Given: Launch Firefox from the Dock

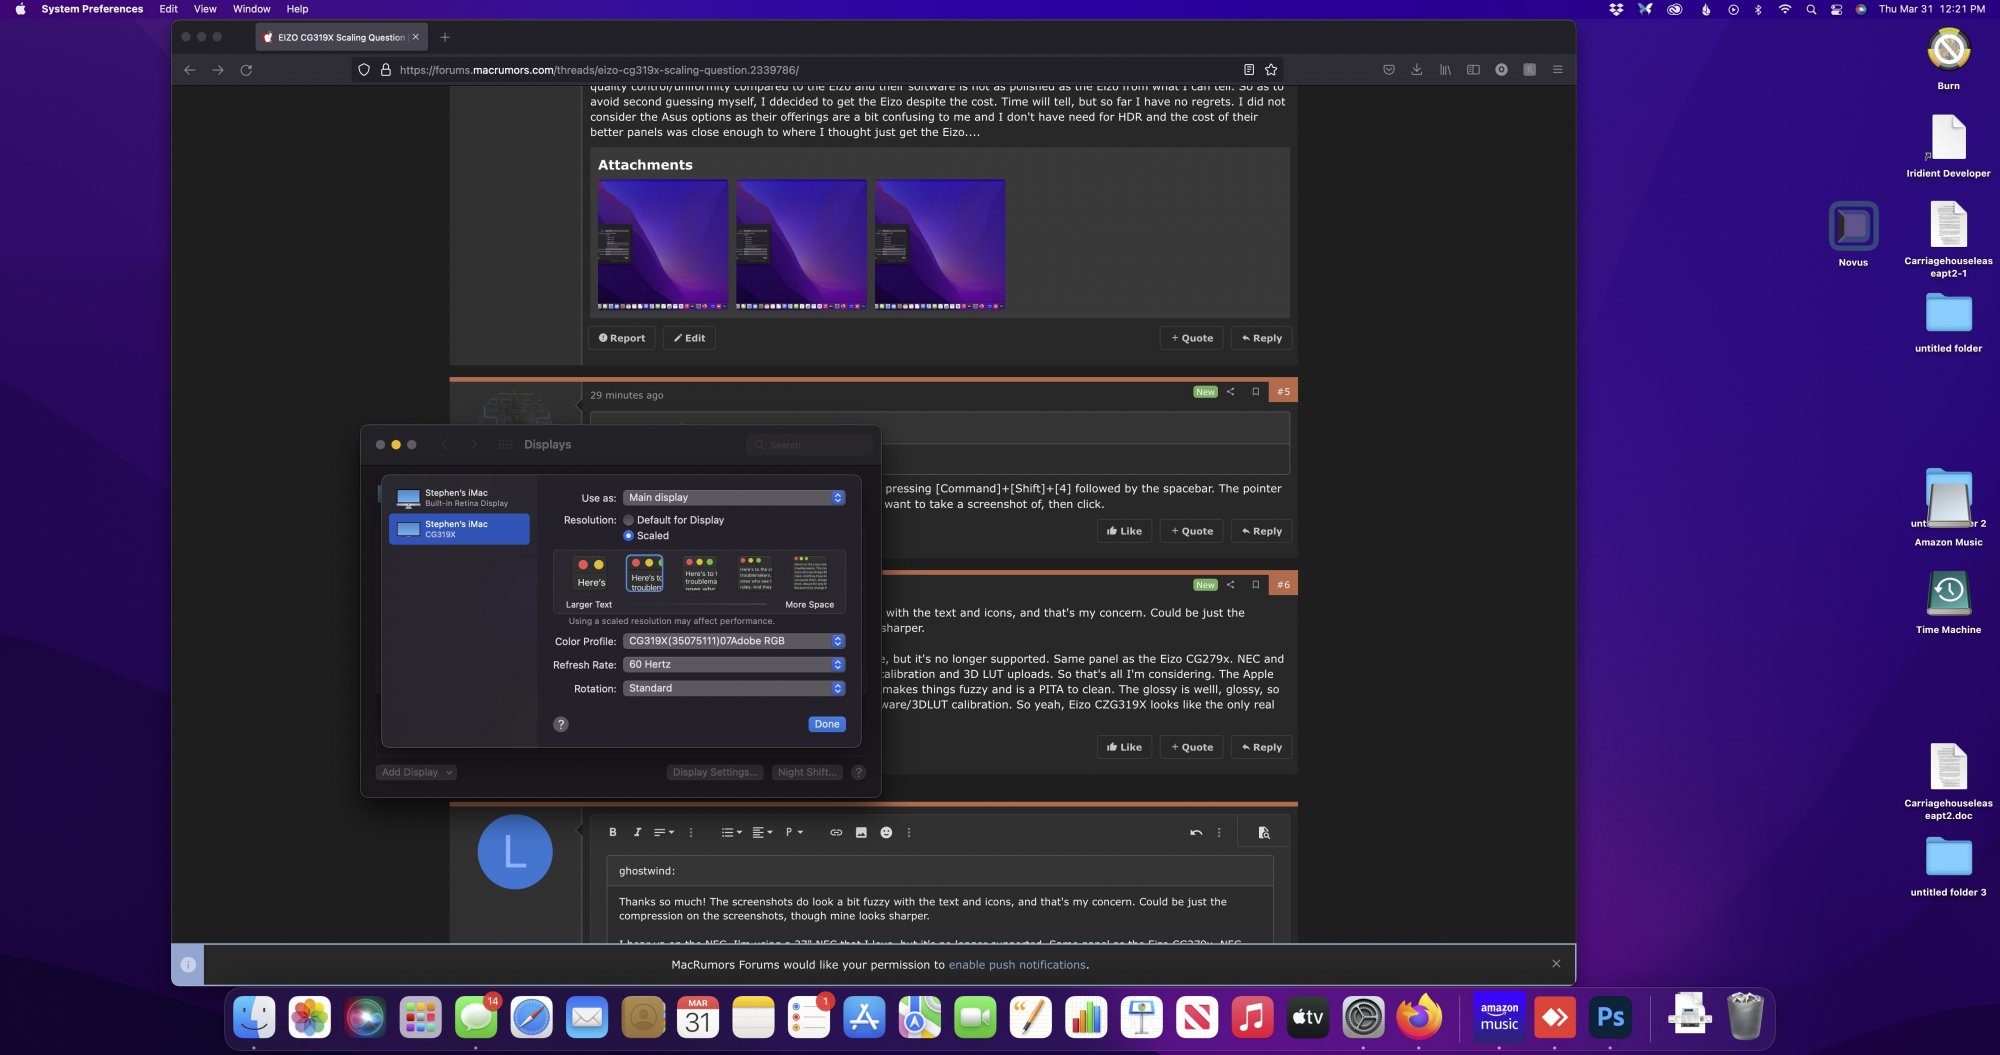Looking at the screenshot, I should pos(1419,1018).
